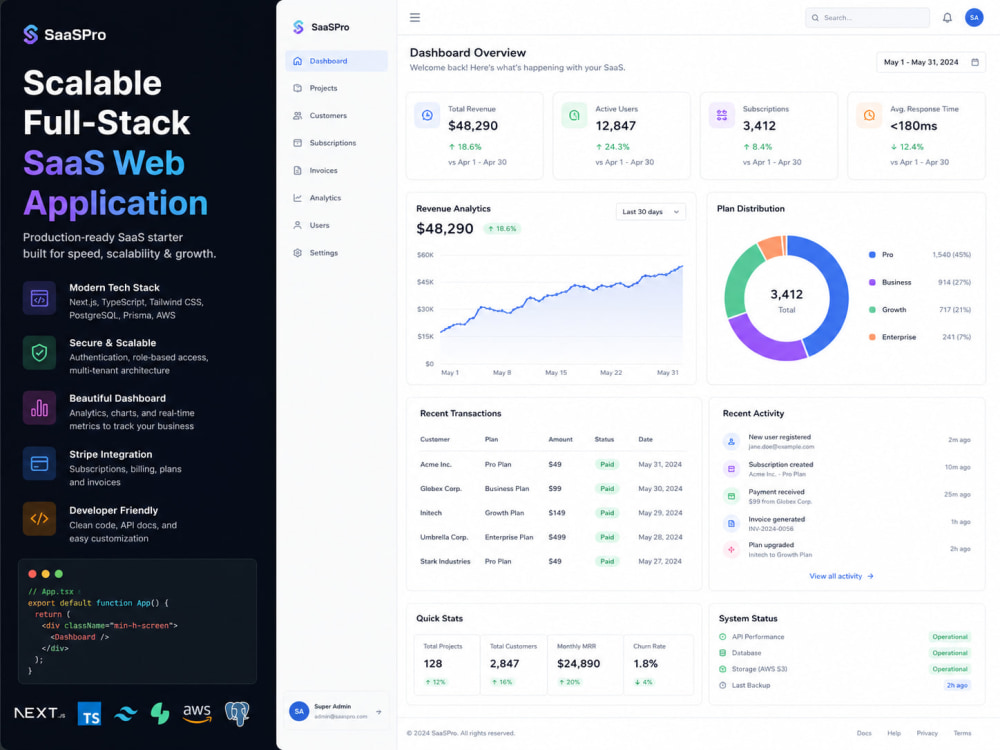
Task: Click the Stripe Integration card icon
Action: 40,464
